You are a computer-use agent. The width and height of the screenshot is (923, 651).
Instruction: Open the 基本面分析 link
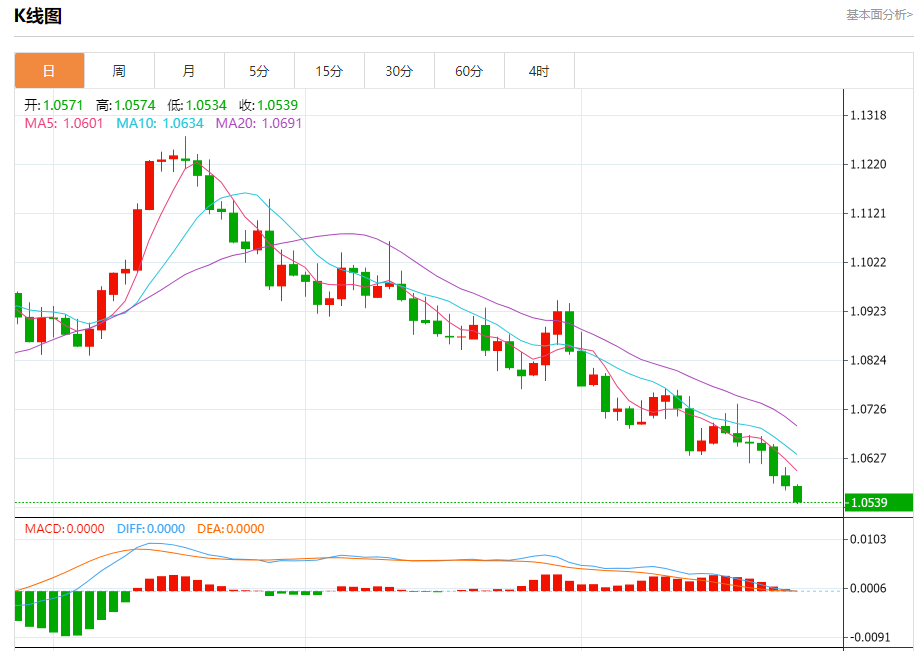pyautogui.click(x=879, y=15)
